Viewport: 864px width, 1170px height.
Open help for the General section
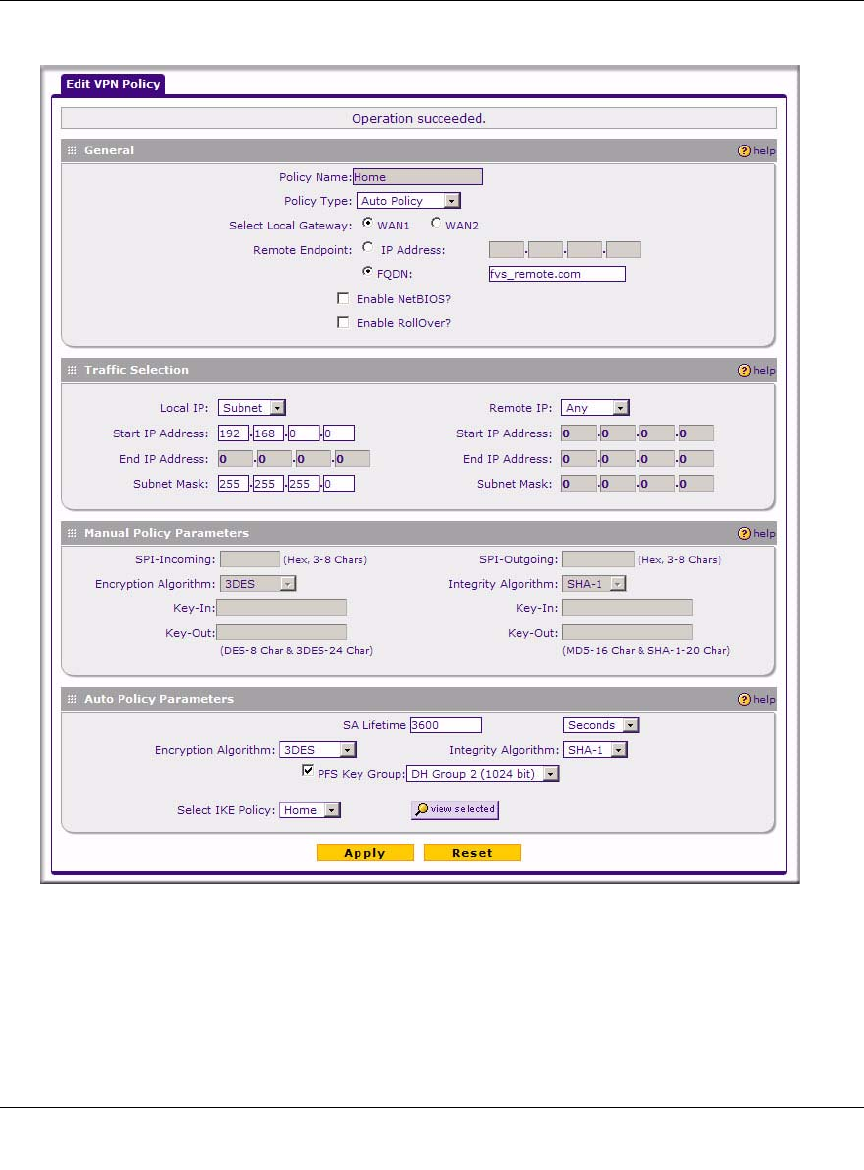[x=757, y=151]
